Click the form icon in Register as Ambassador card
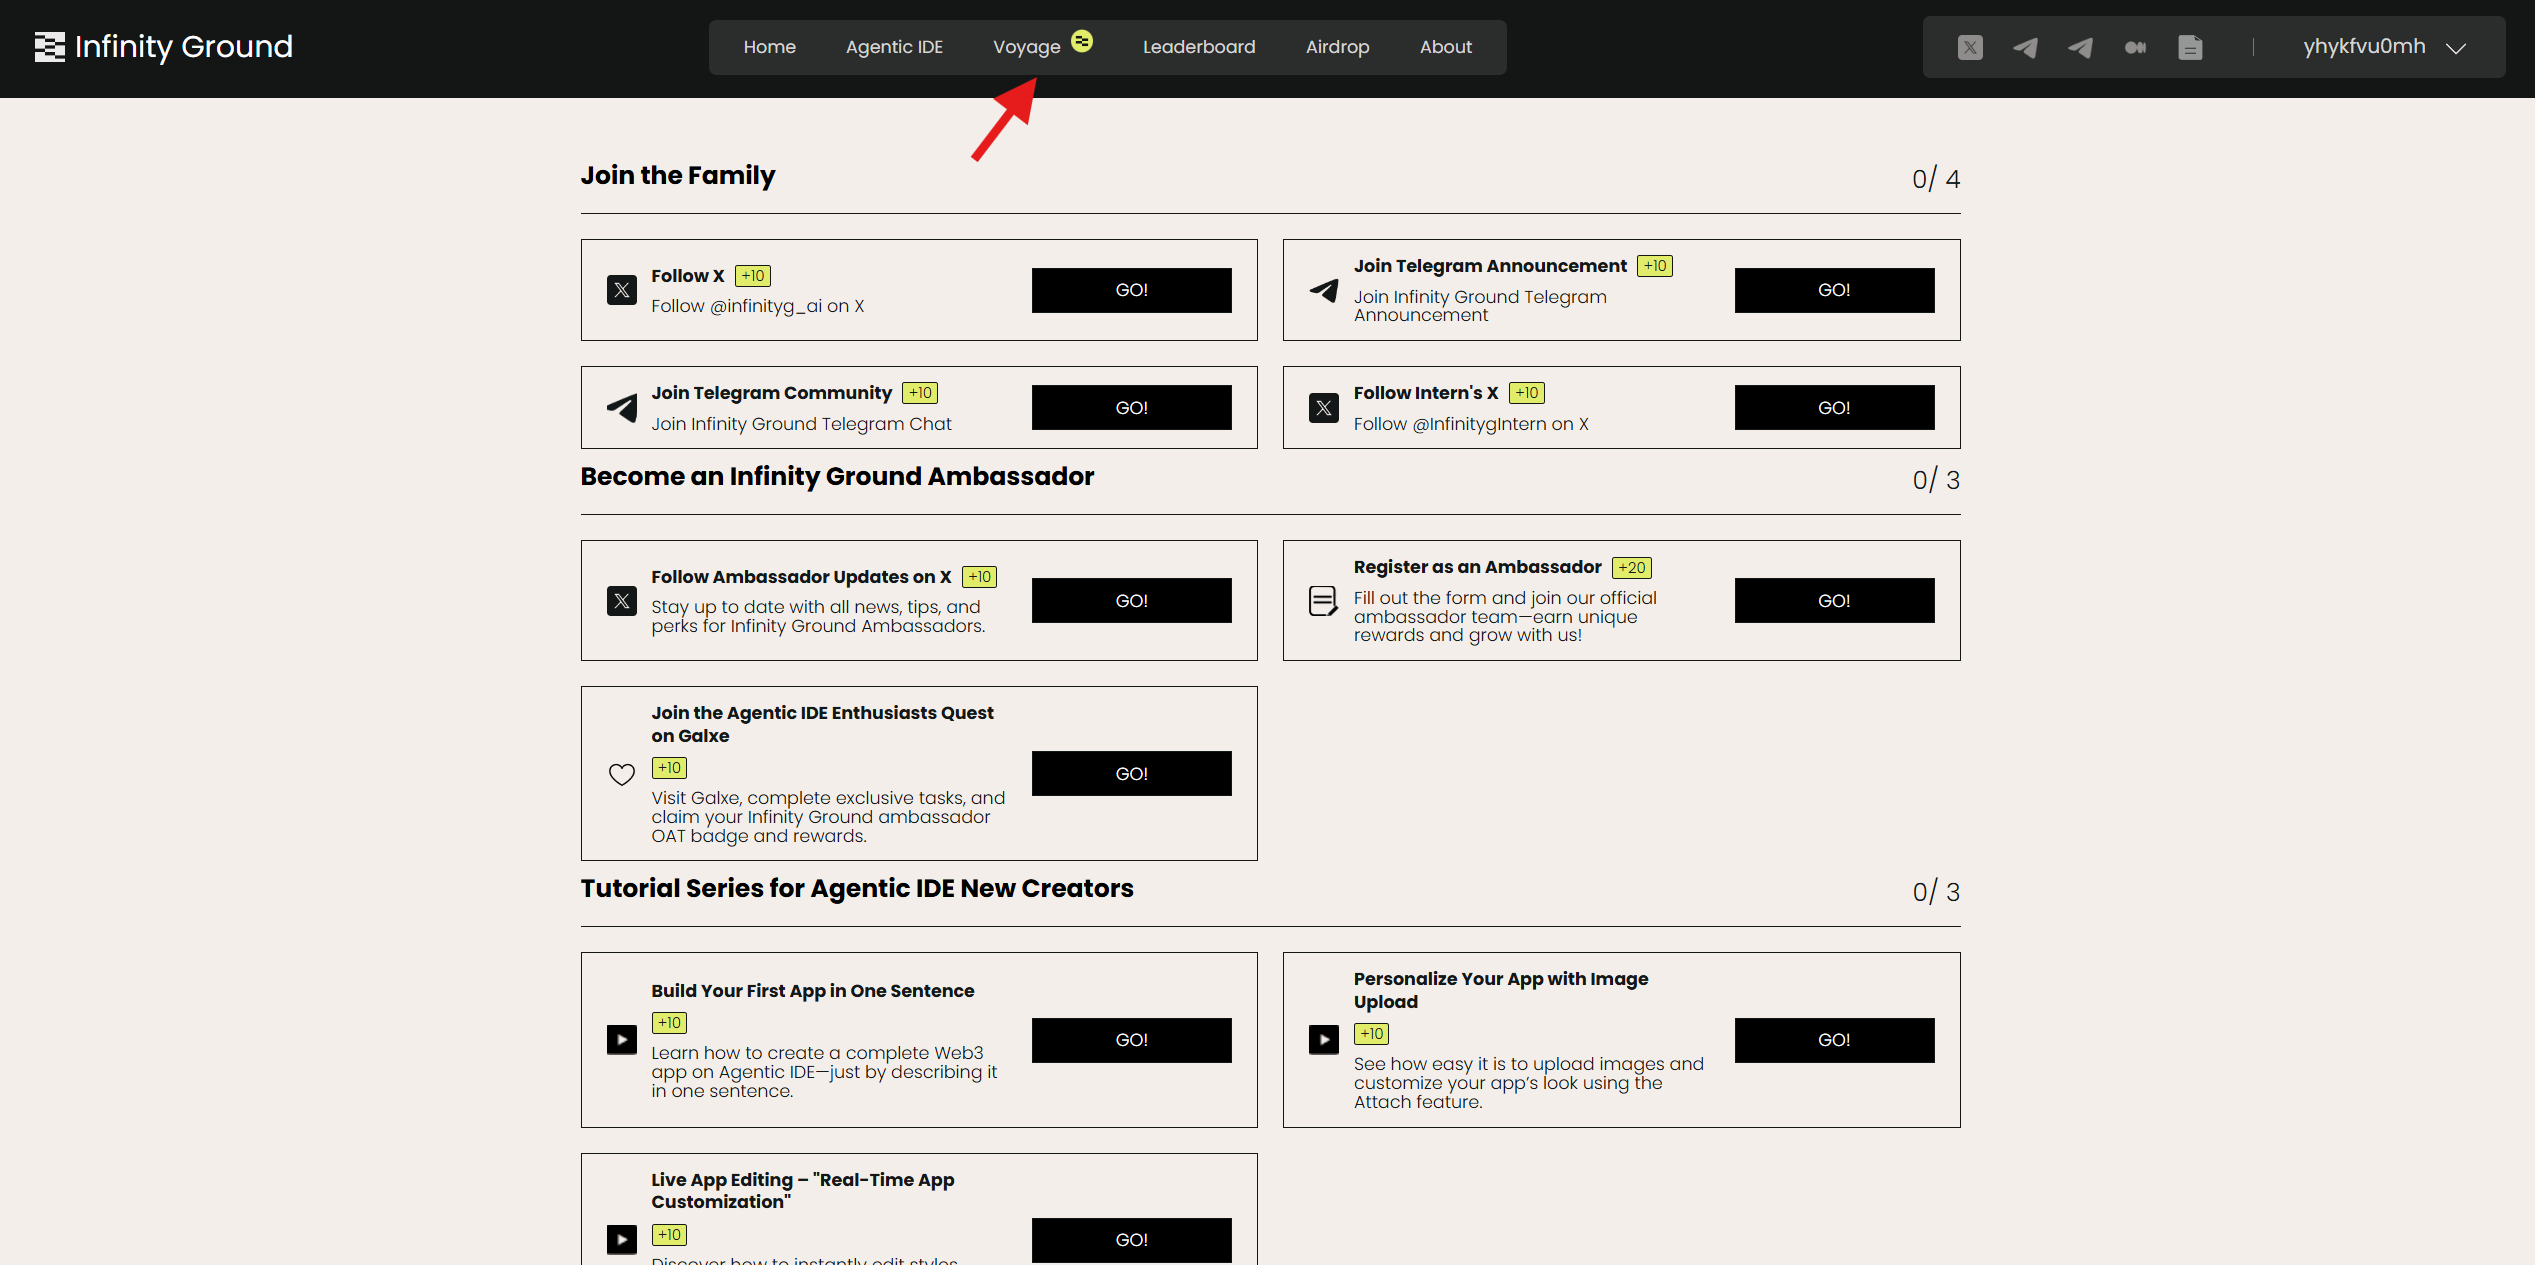The width and height of the screenshot is (2535, 1265). [x=1324, y=600]
